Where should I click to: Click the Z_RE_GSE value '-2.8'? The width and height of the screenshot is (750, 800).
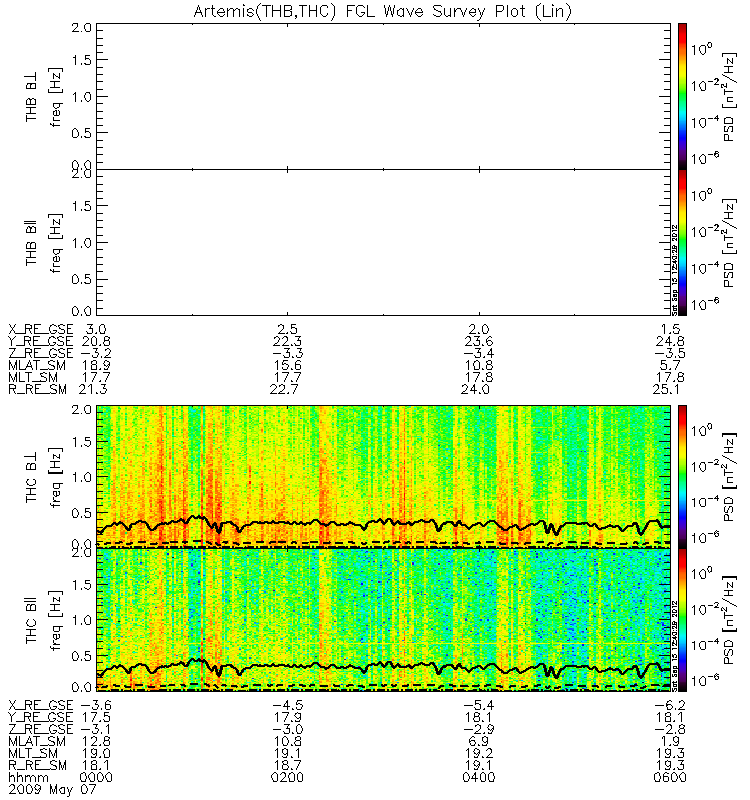pos(670,729)
